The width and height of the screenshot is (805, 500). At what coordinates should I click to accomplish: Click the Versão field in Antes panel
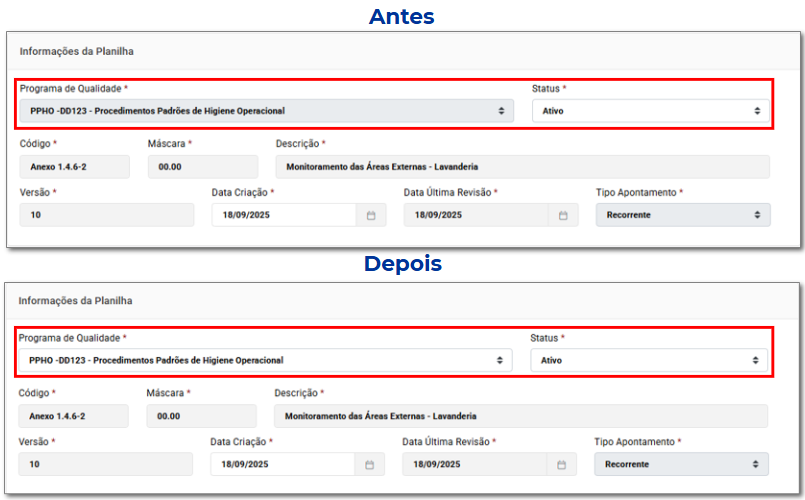107,215
